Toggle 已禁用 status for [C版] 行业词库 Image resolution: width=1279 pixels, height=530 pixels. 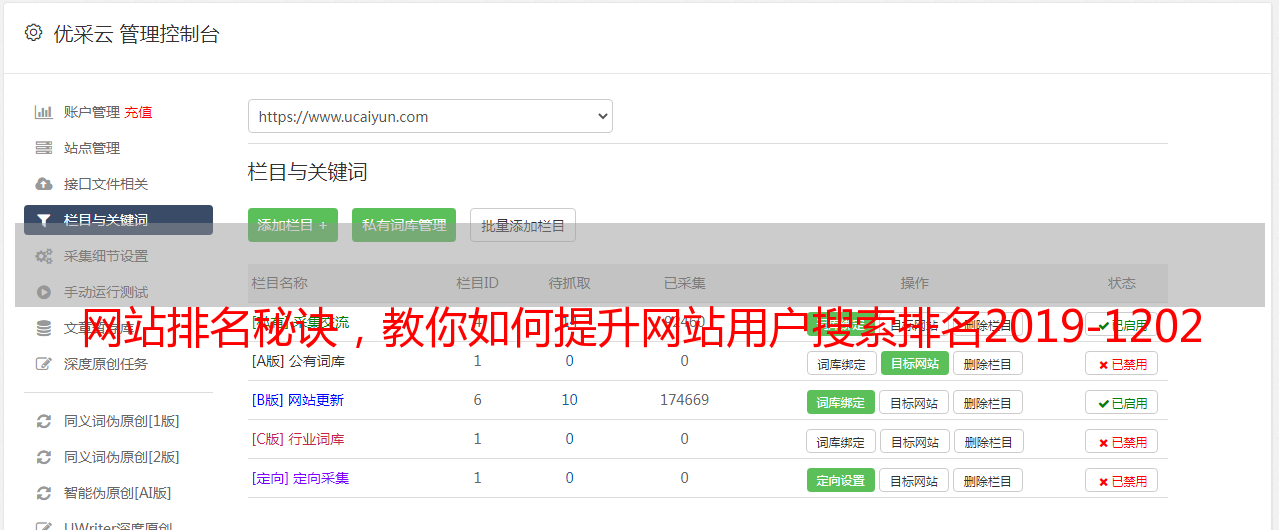point(1121,441)
